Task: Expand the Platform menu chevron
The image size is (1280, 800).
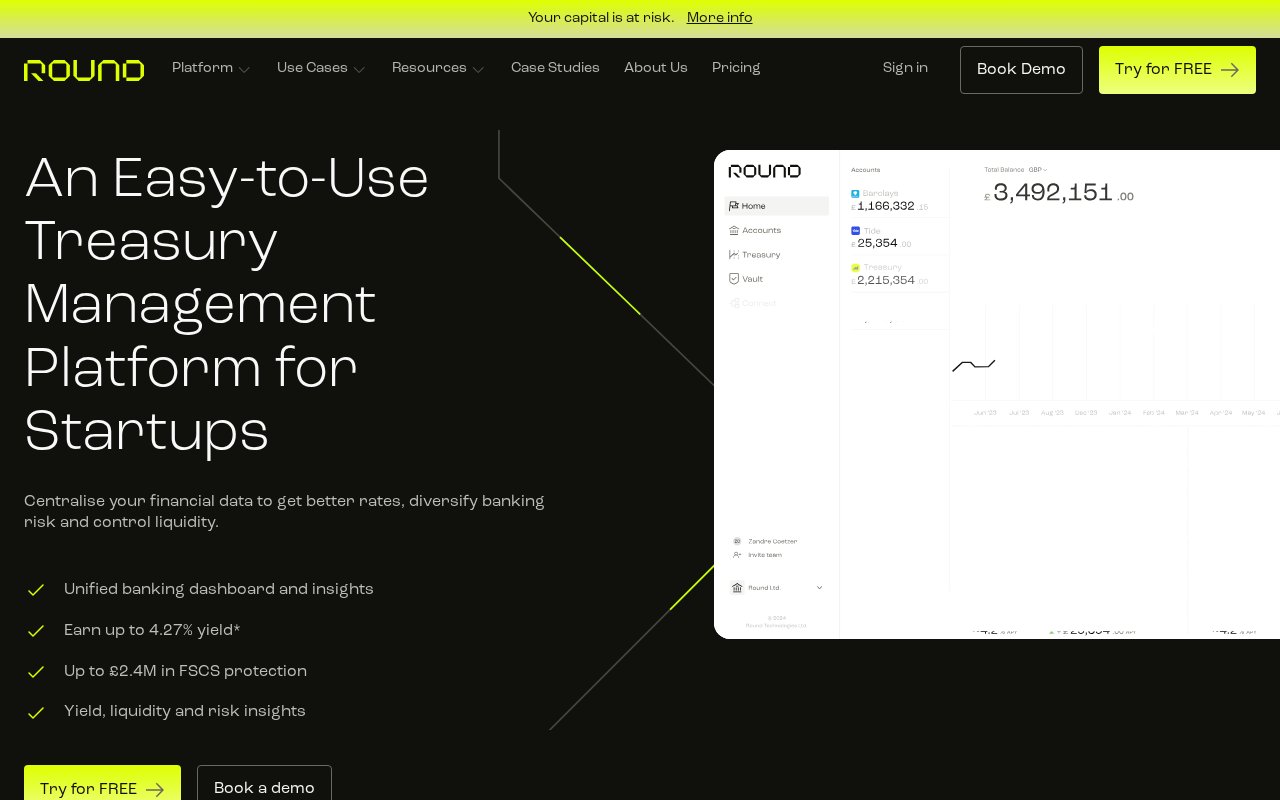Action: pyautogui.click(x=244, y=70)
